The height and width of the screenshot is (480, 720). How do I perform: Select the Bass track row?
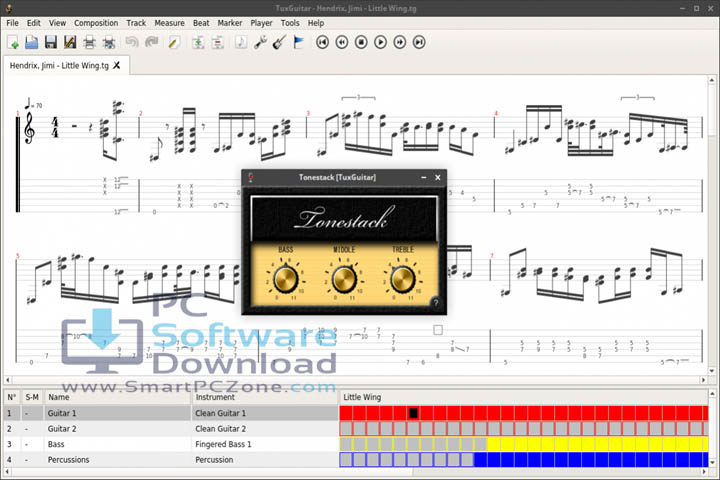pos(171,444)
